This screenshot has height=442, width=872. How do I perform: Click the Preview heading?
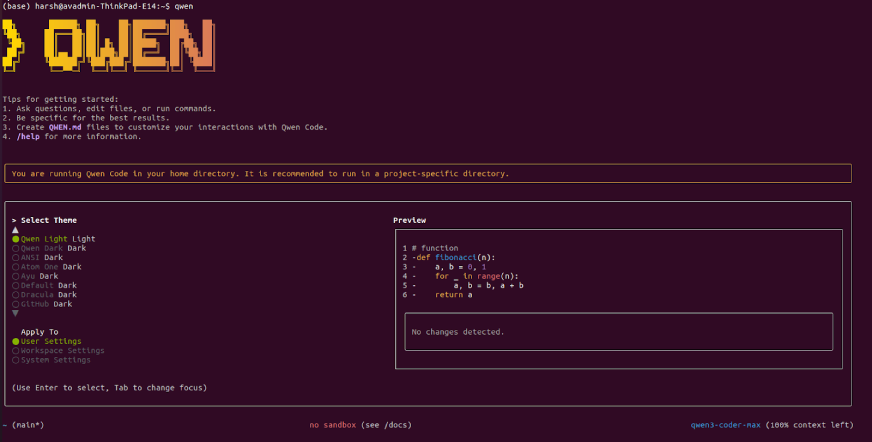[x=409, y=220]
